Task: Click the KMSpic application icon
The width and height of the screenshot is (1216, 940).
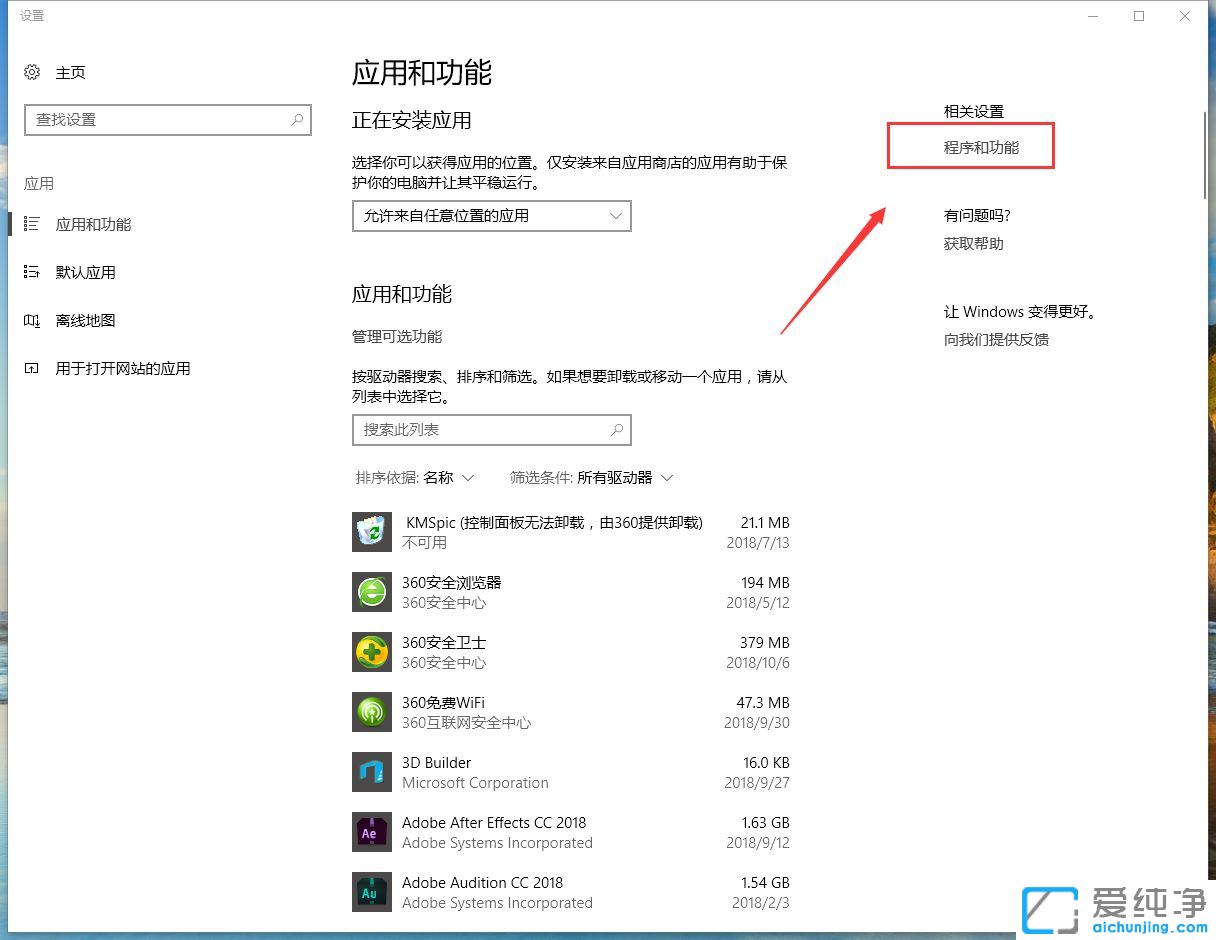Action: 371,532
